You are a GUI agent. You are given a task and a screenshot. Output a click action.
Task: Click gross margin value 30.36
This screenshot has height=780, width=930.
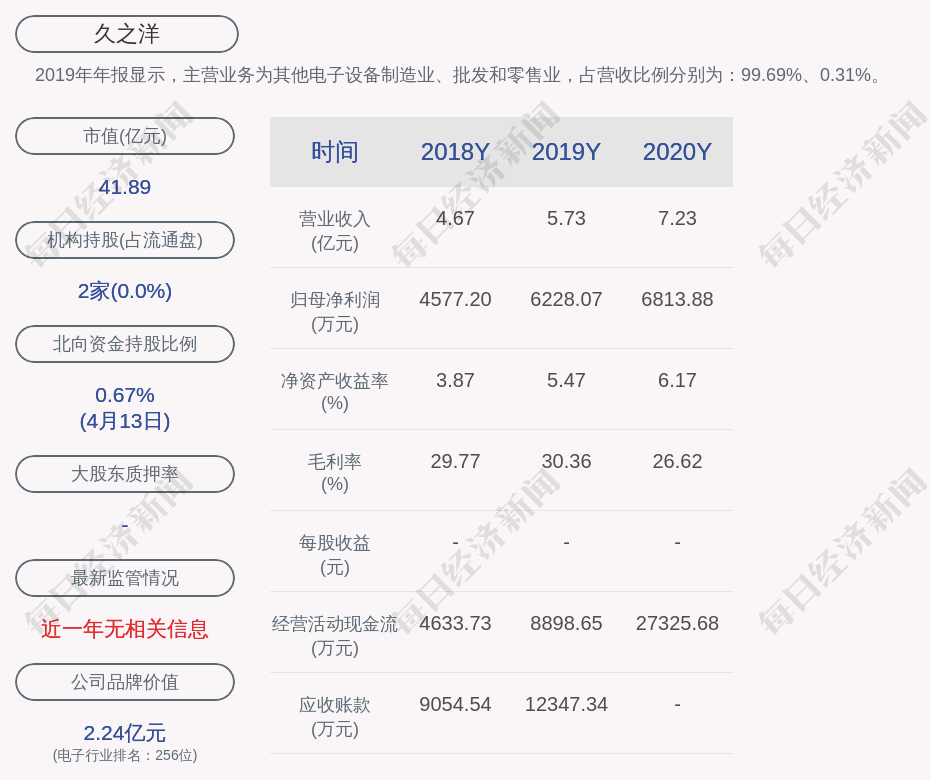(x=566, y=461)
